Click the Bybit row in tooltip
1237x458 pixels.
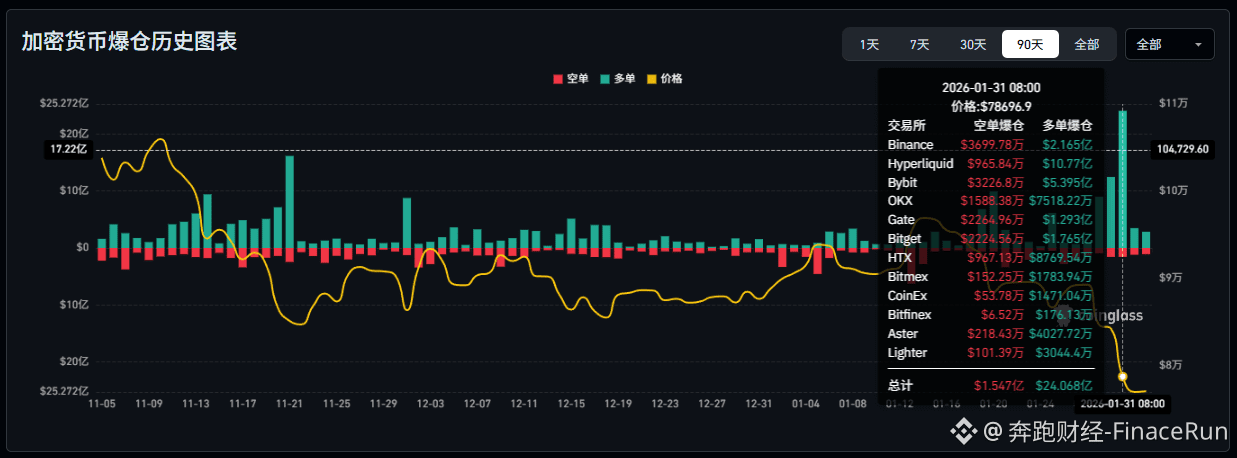coord(990,183)
